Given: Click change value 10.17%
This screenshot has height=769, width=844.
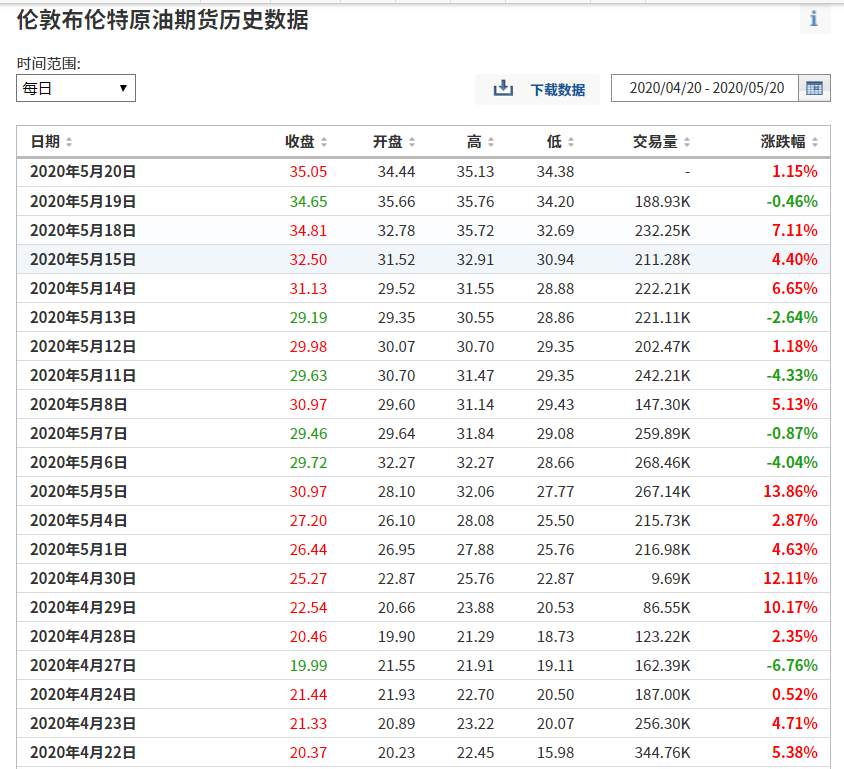Looking at the screenshot, I should 790,608.
